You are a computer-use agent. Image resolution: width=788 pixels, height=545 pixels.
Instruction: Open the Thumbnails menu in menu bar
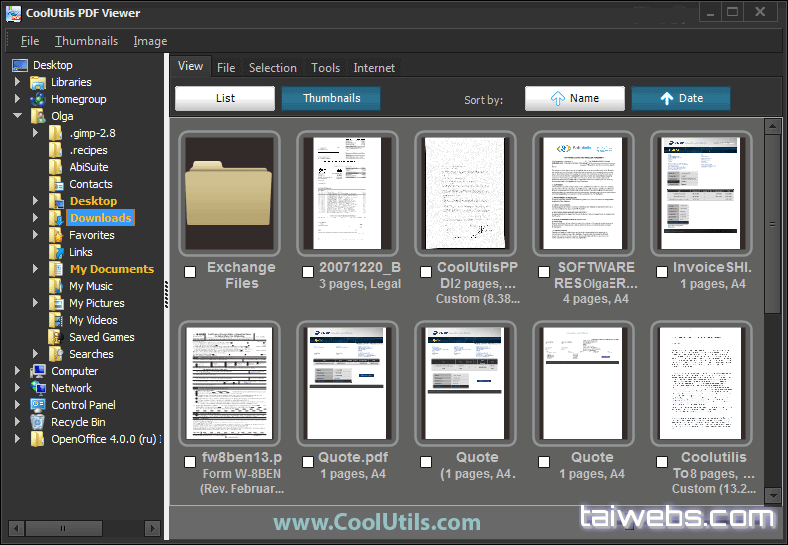(x=86, y=41)
